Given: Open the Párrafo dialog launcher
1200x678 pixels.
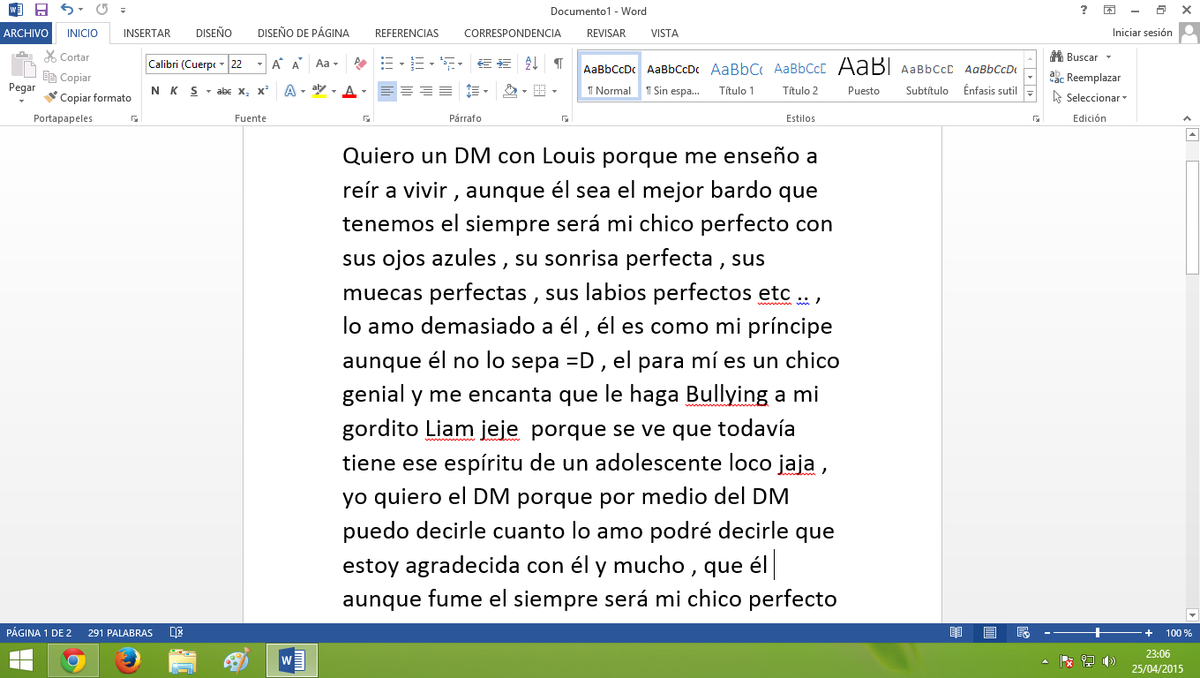Looking at the screenshot, I should (565, 118).
